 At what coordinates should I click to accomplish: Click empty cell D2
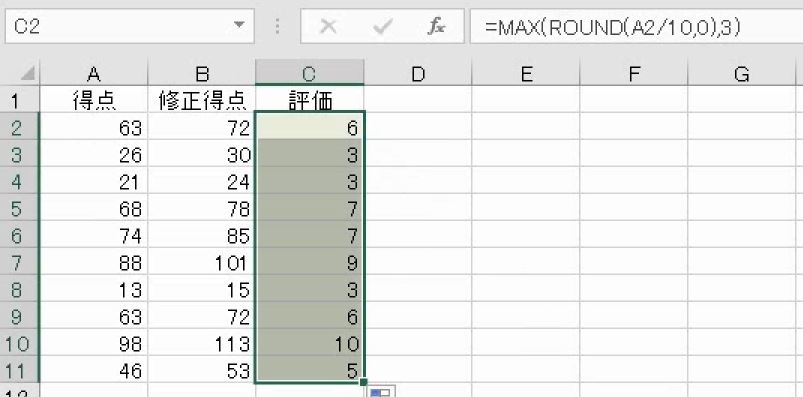pyautogui.click(x=418, y=127)
